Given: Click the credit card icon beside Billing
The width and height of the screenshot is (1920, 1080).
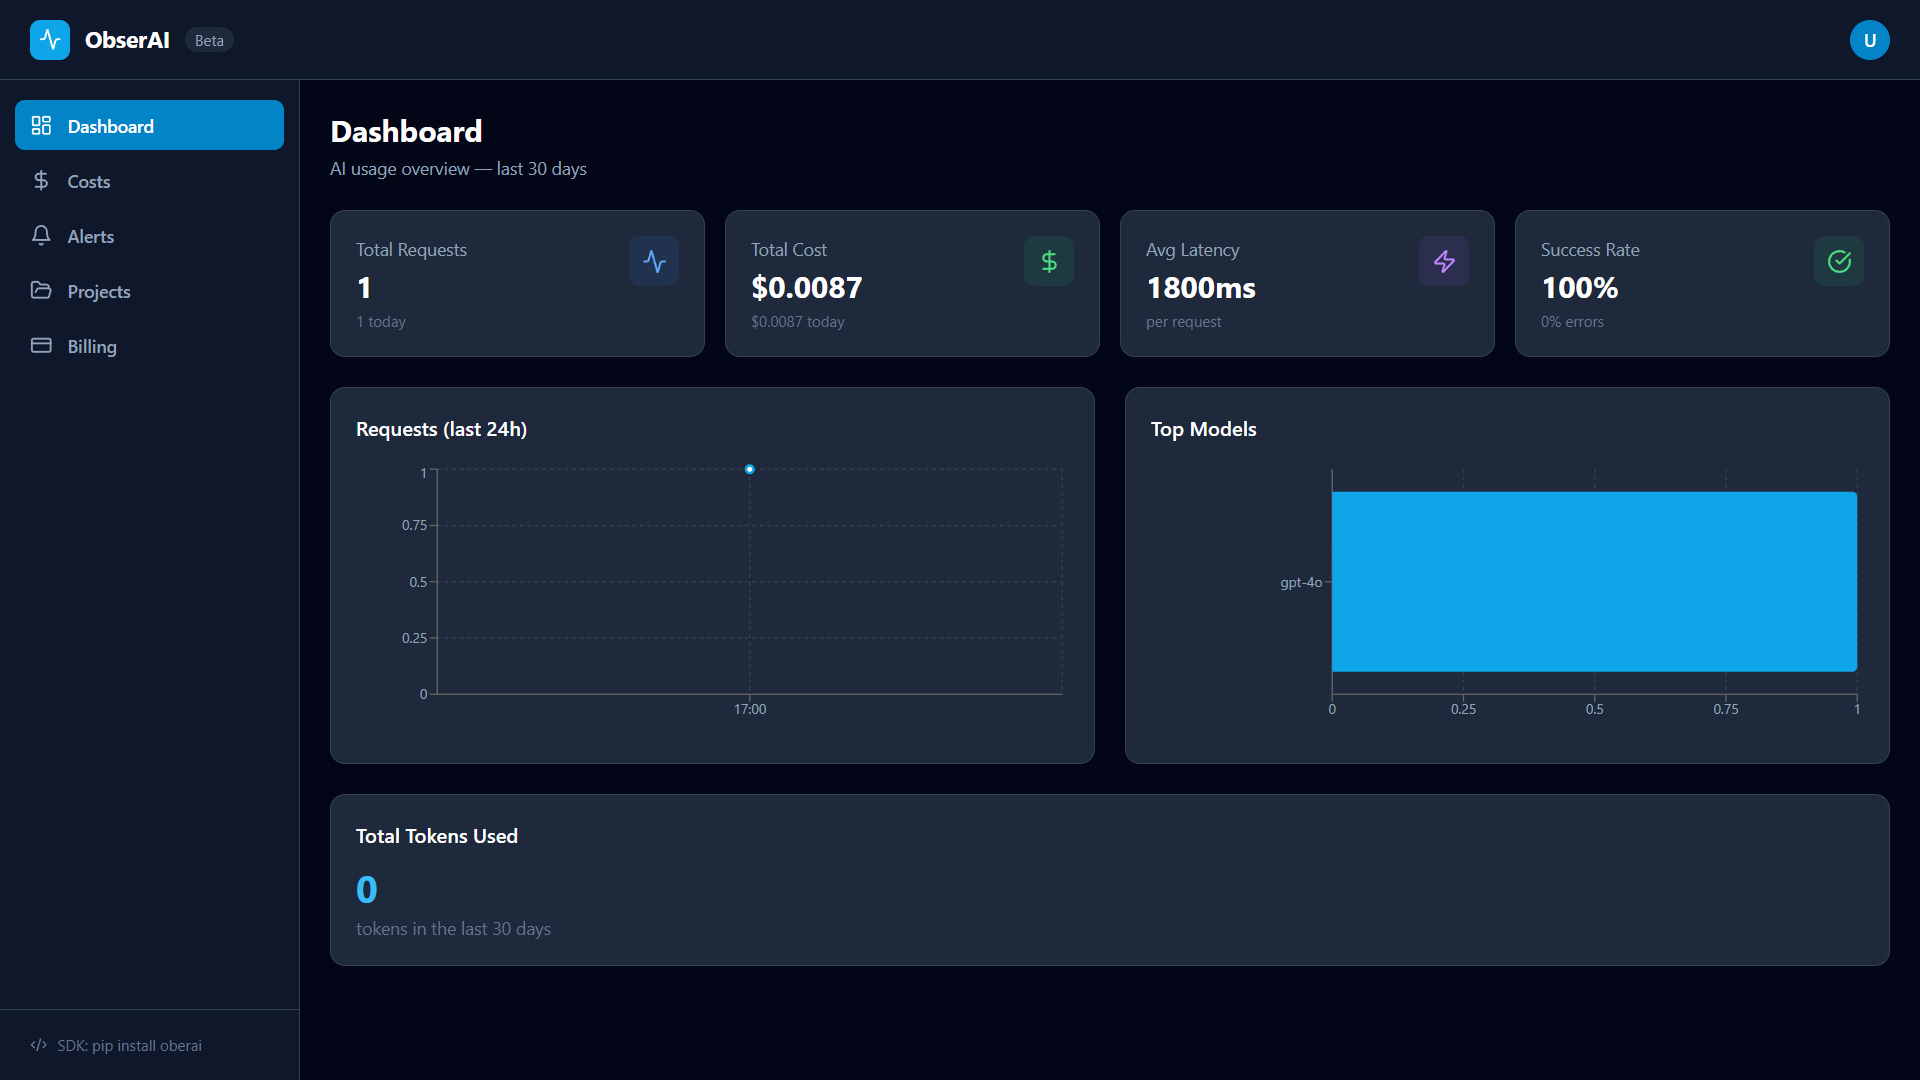Looking at the screenshot, I should coord(41,346).
